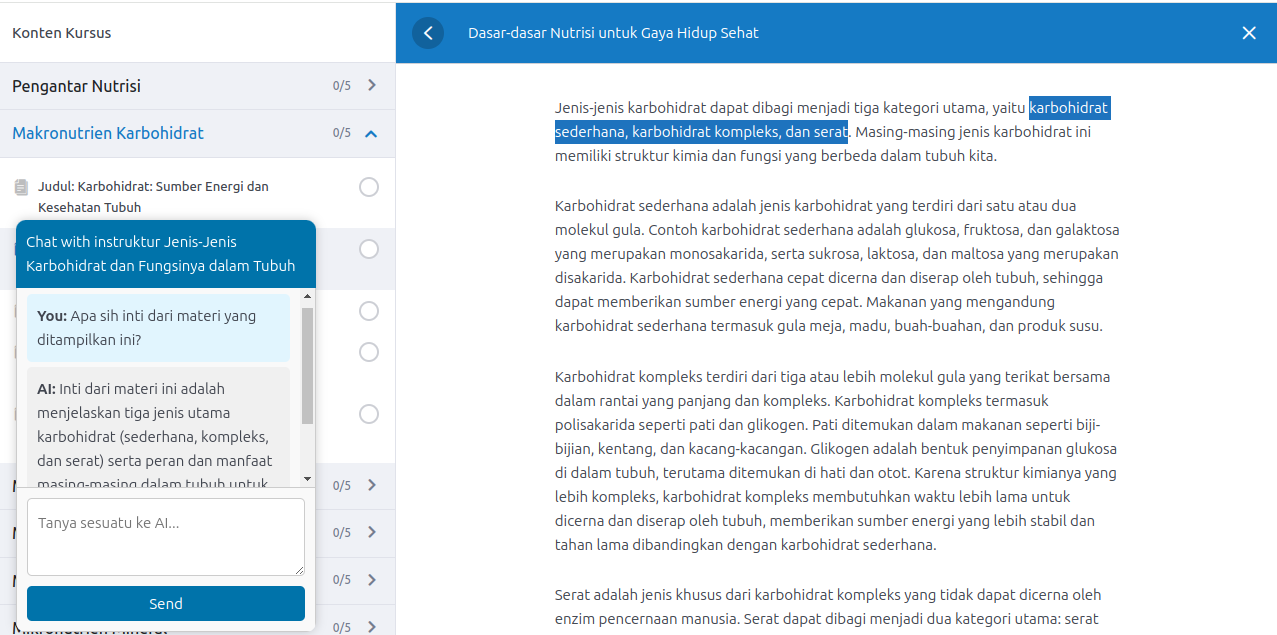Click the resize grip on the chat textarea
Screen dimensions: 1277x635
tap(298, 569)
